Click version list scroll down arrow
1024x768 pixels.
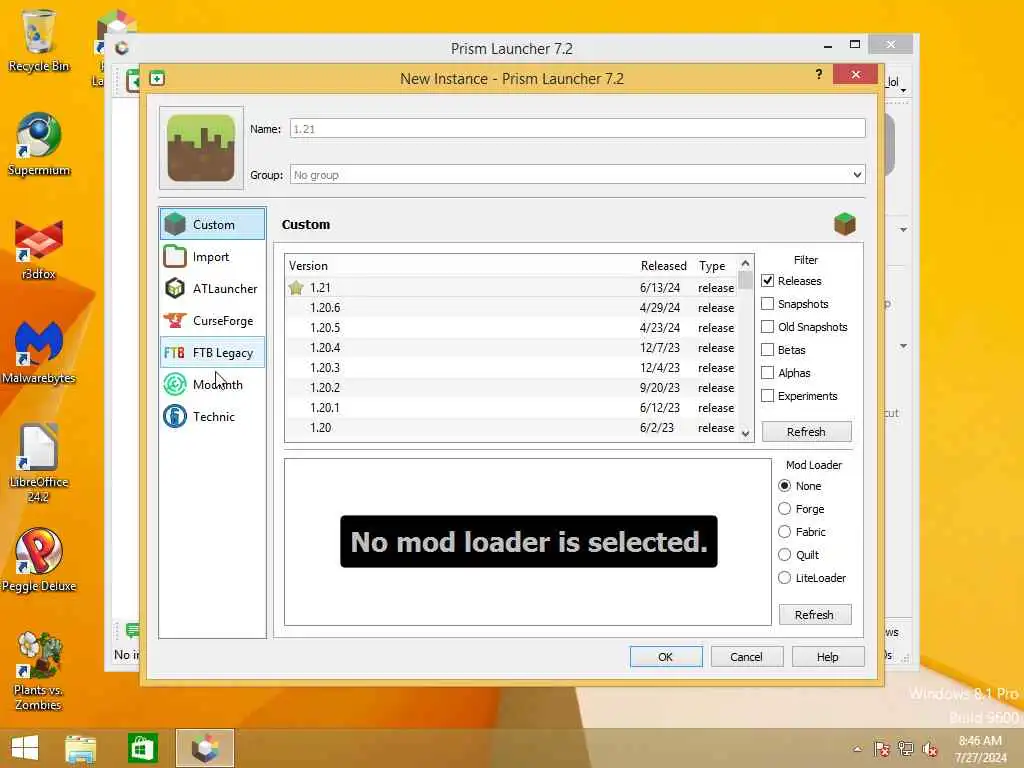745,433
